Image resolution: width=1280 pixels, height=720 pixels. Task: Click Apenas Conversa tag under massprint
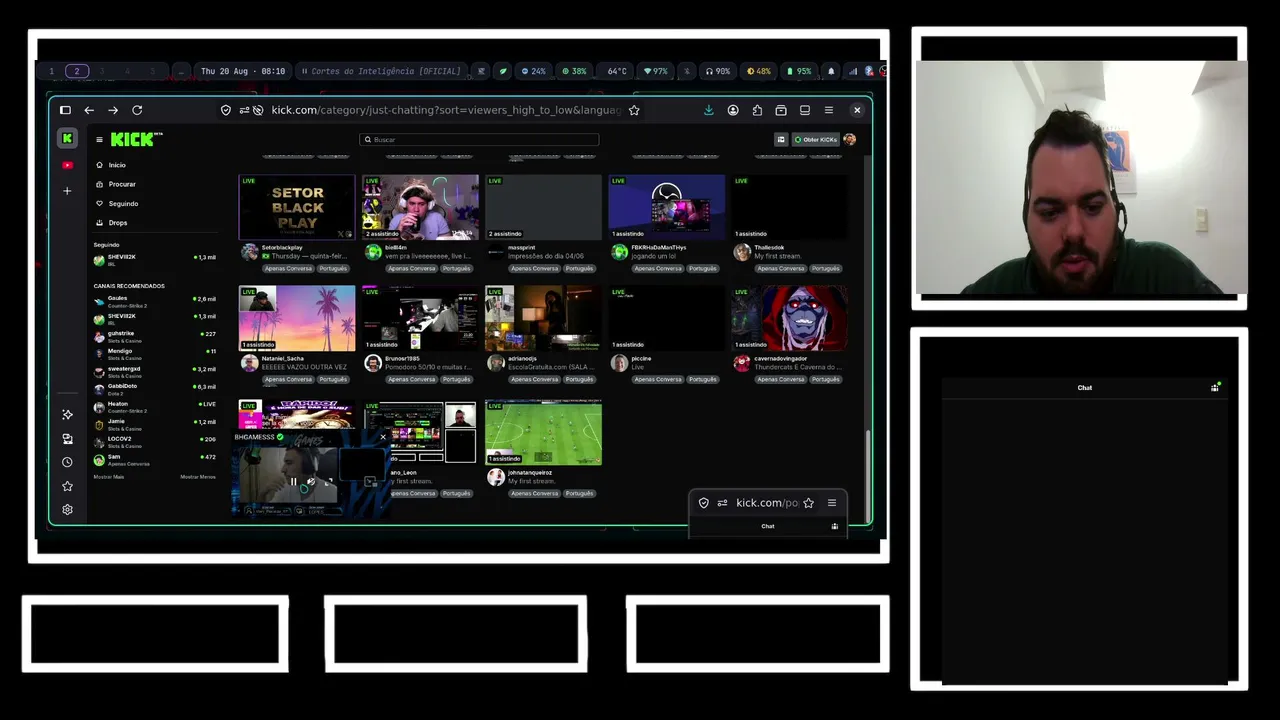coord(534,269)
